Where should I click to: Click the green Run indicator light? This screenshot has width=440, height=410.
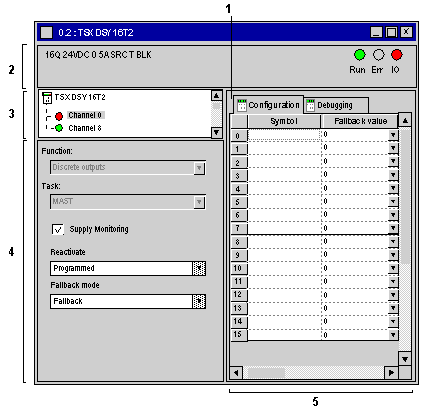coord(359,55)
